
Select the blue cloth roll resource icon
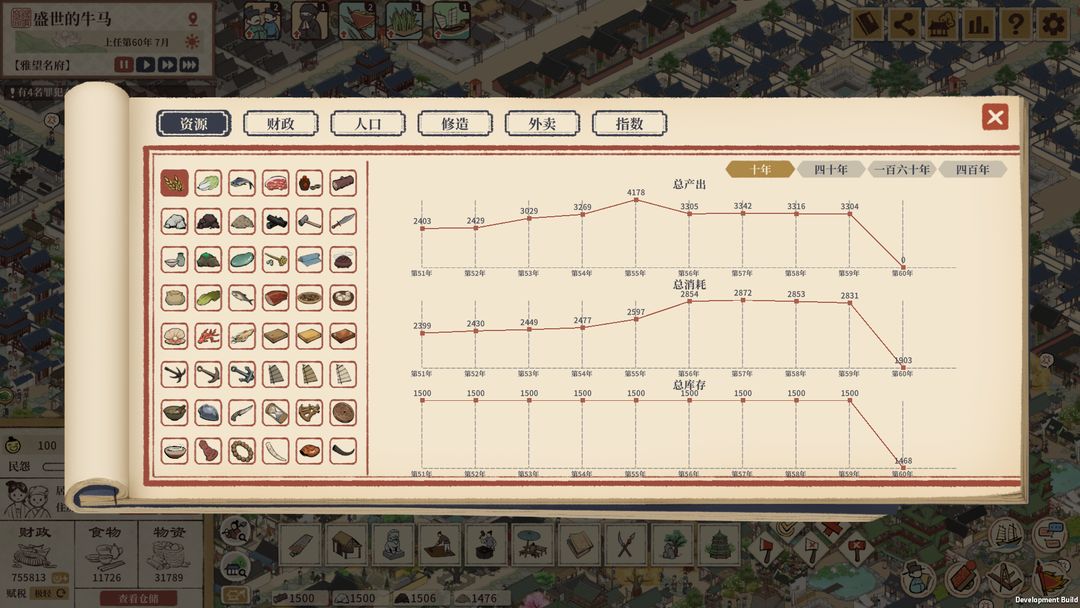(x=309, y=259)
